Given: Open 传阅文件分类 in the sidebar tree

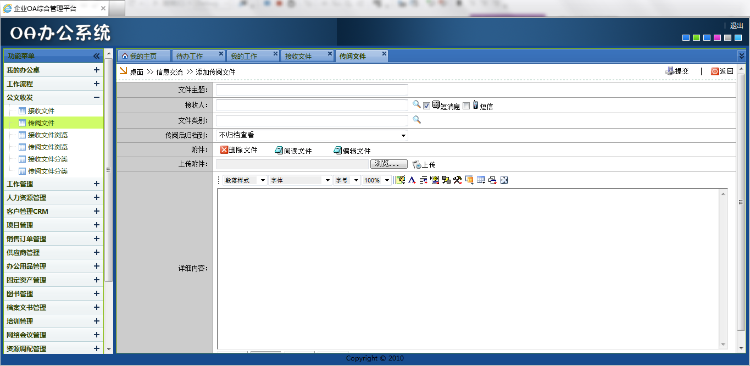Looking at the screenshot, I should point(47,171).
